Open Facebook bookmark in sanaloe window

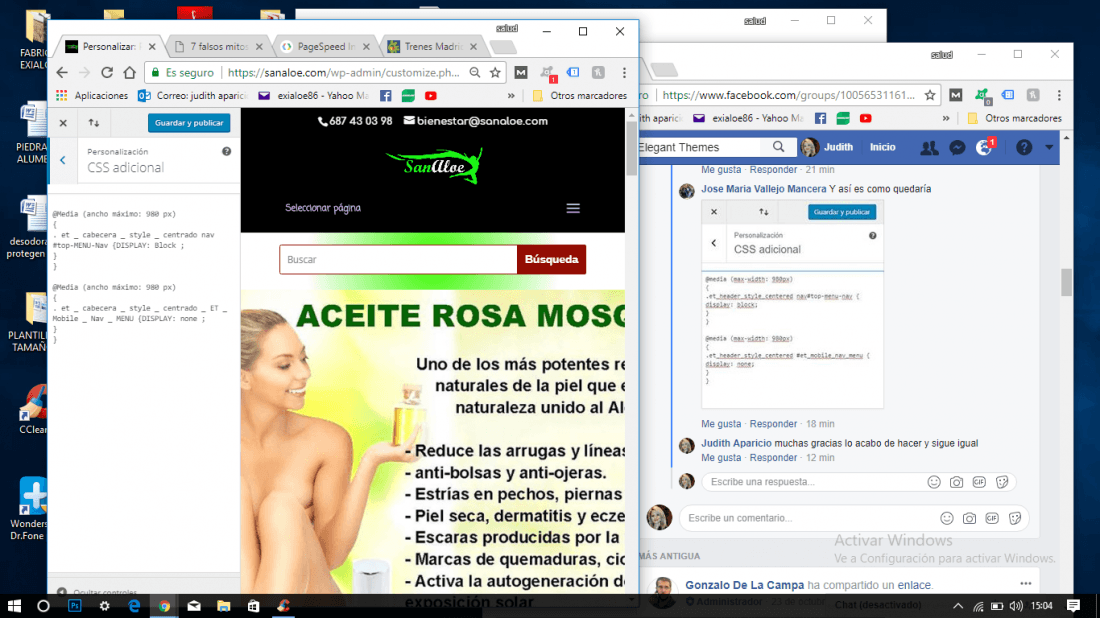point(386,95)
